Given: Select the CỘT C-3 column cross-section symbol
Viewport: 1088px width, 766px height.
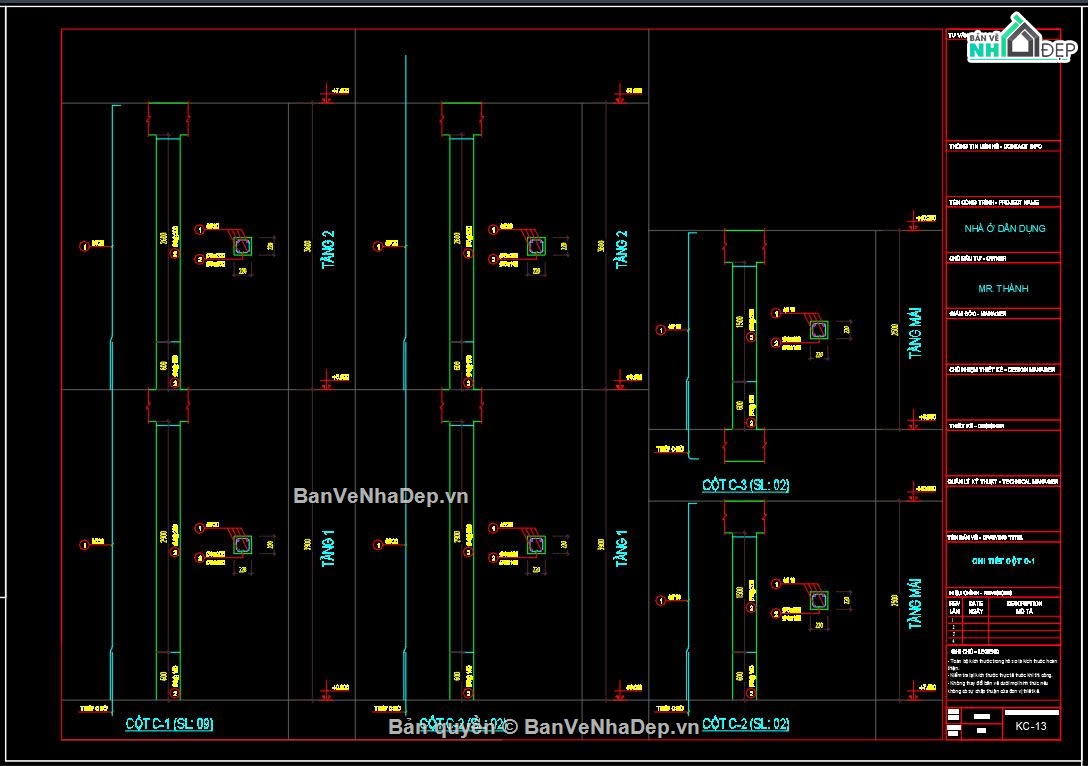Looking at the screenshot, I should pyautogui.click(x=819, y=330).
